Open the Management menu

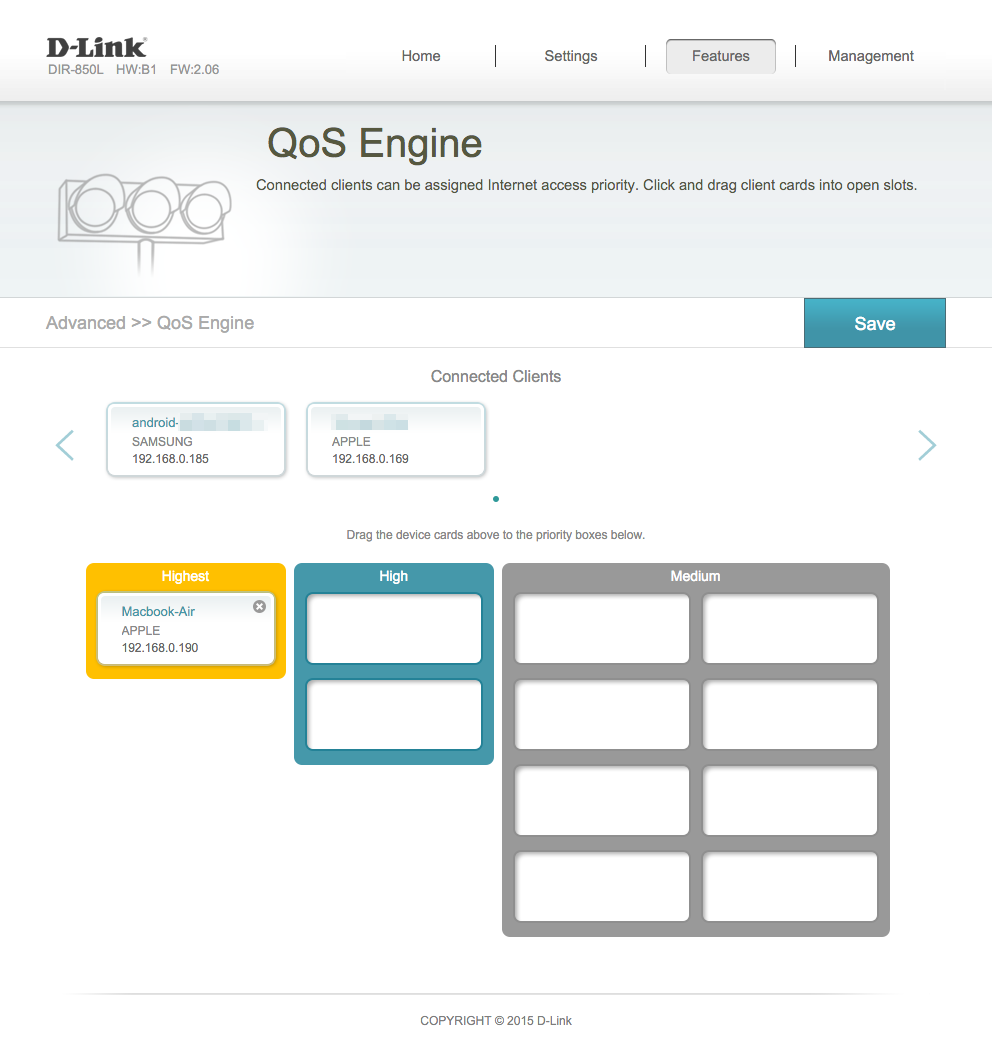click(x=870, y=56)
